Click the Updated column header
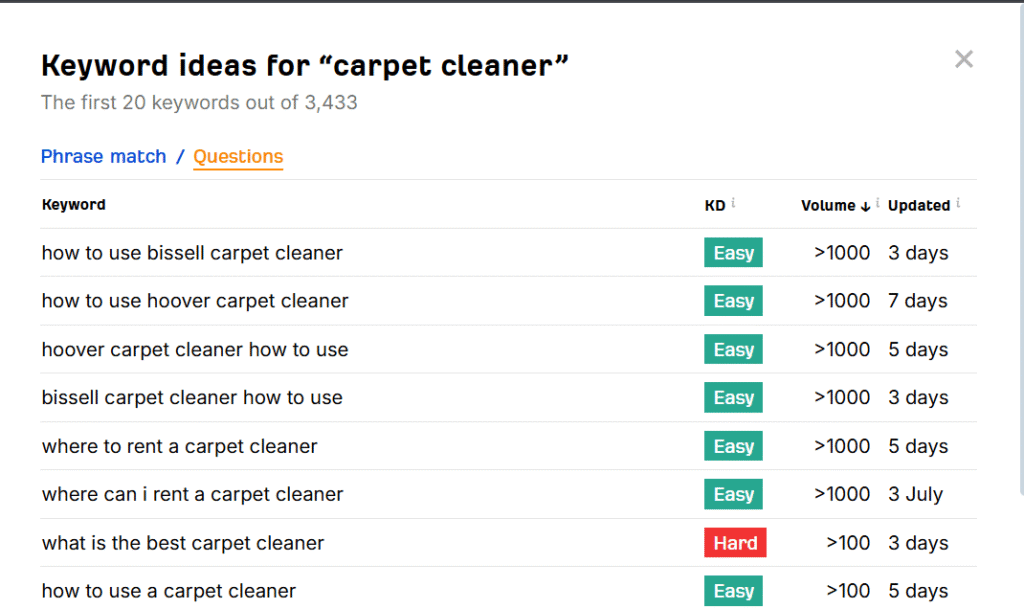The image size is (1024, 609). click(x=918, y=206)
